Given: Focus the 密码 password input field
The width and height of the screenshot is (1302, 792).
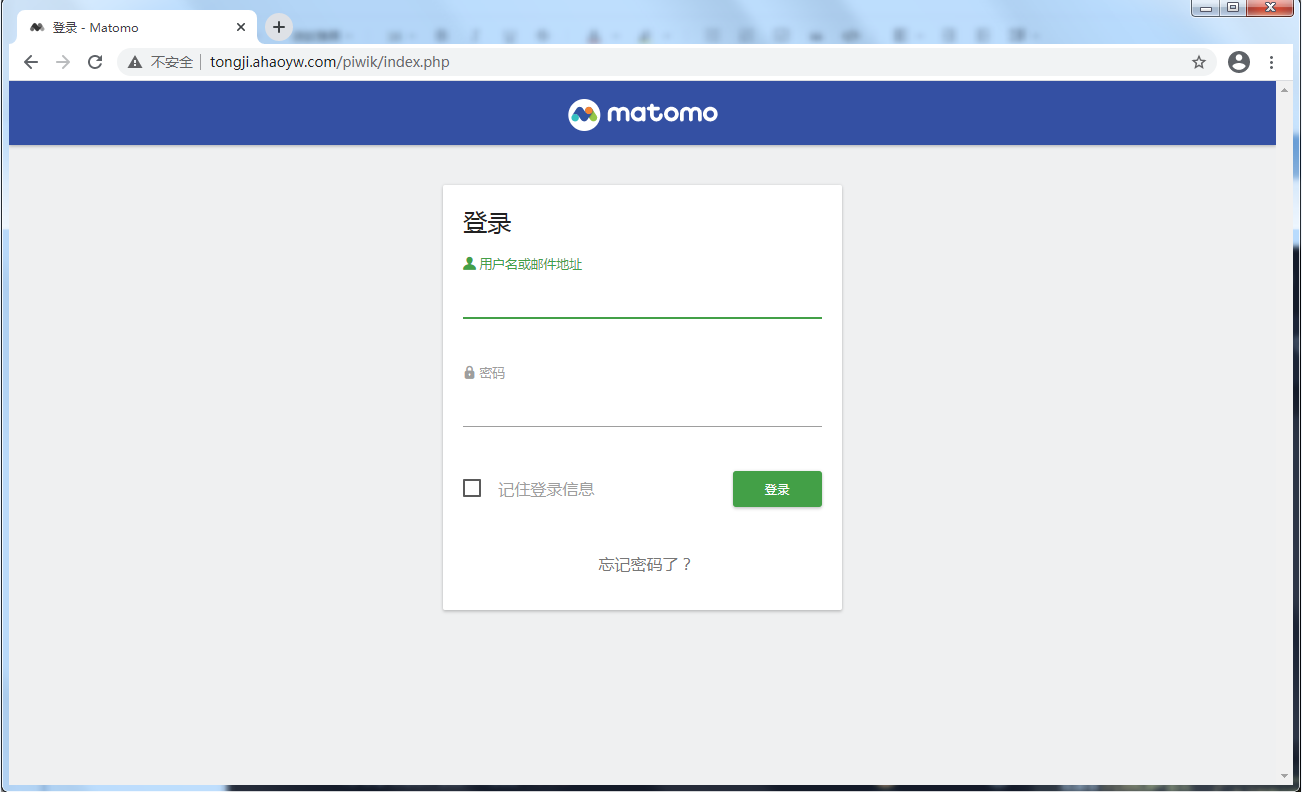Looking at the screenshot, I should pyautogui.click(x=642, y=409).
